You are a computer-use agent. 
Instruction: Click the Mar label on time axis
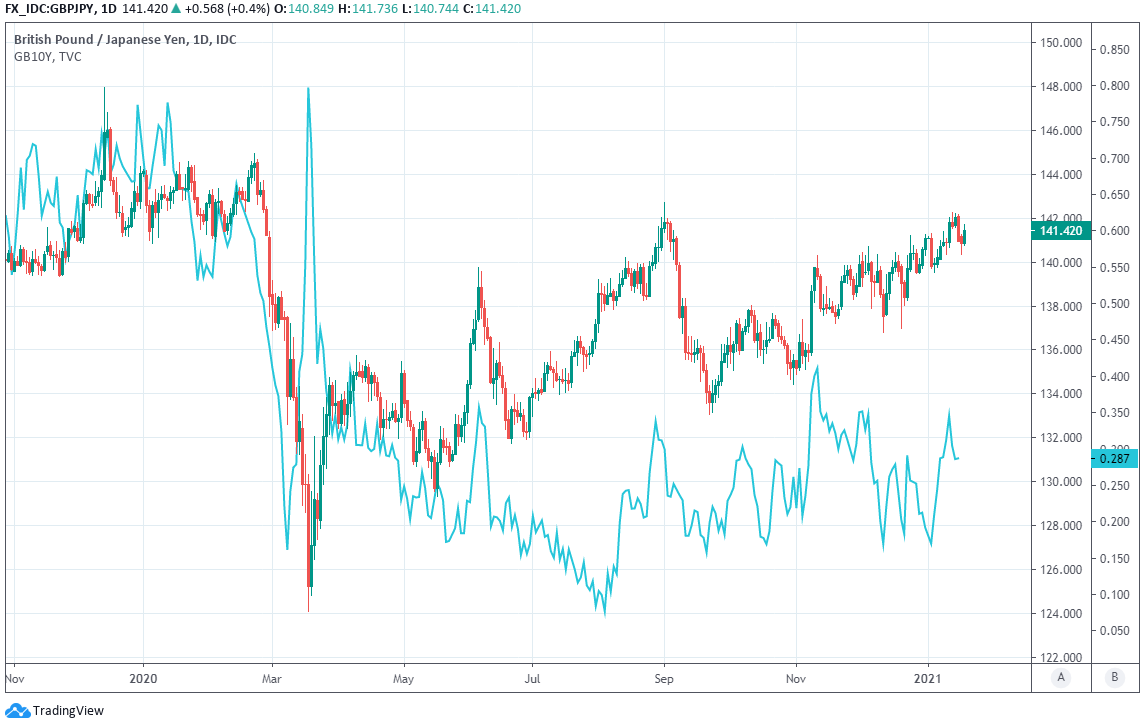click(273, 677)
